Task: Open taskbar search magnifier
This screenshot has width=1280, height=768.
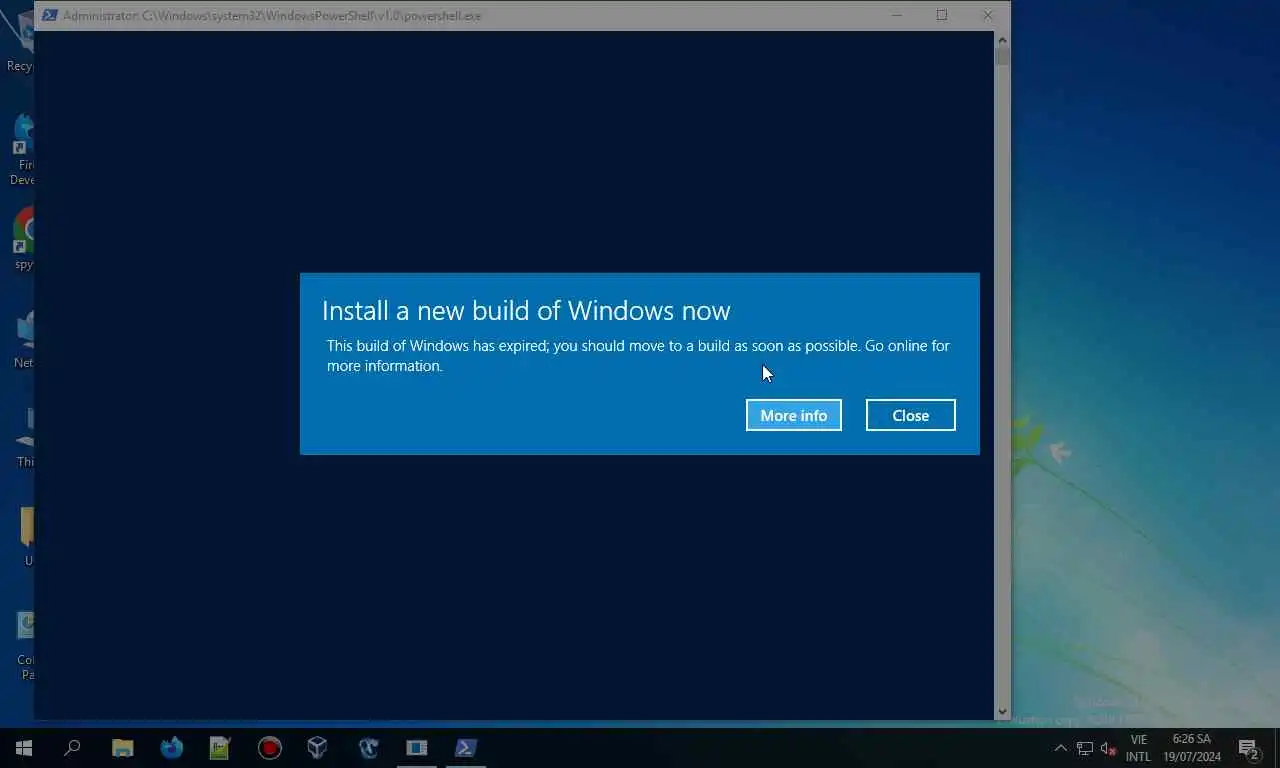Action: pos(72,747)
